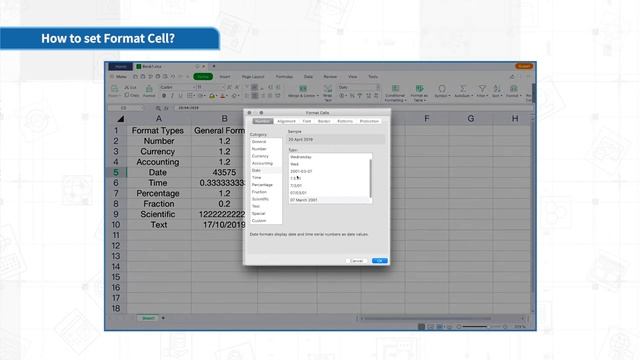The width and height of the screenshot is (640, 360).
Task: Click the Conditional Formatting icon
Action: [x=395, y=89]
